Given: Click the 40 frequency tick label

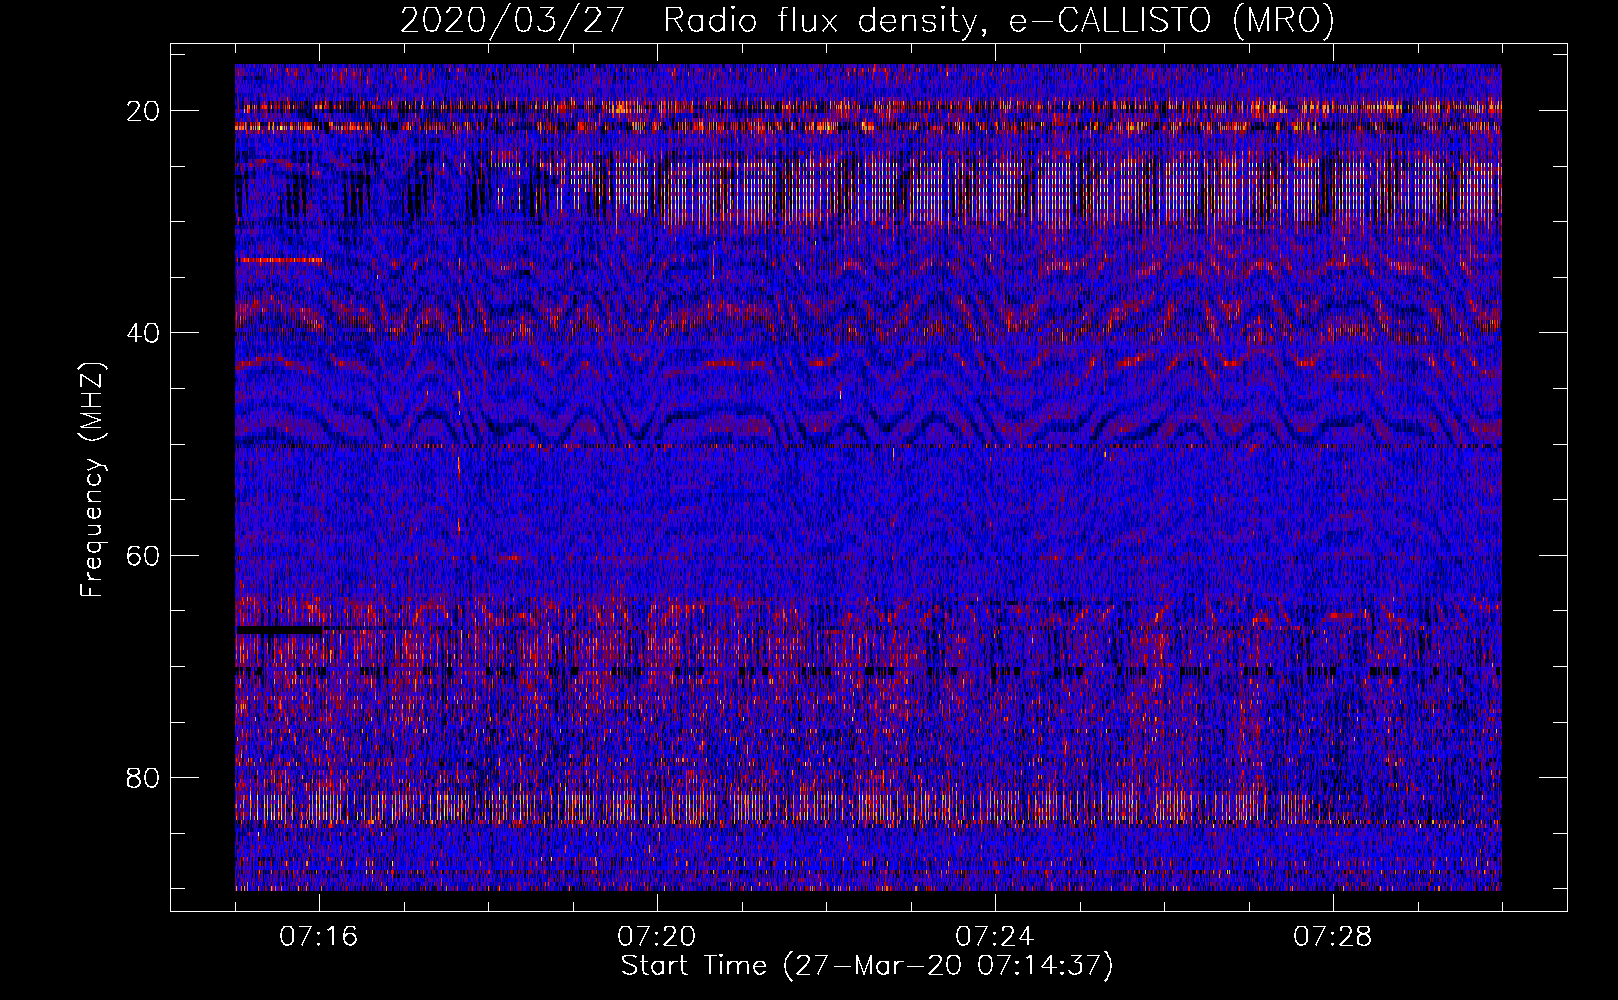Looking at the screenshot, I should (x=144, y=333).
